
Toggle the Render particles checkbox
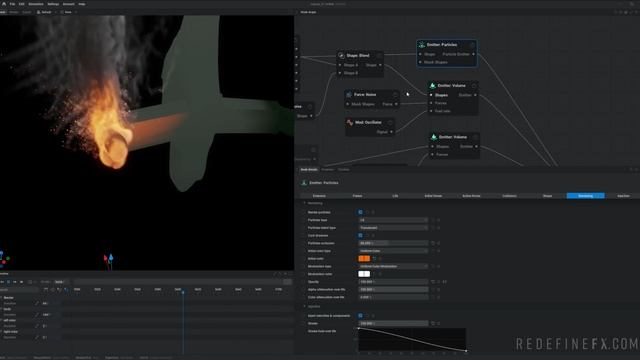click(360, 212)
